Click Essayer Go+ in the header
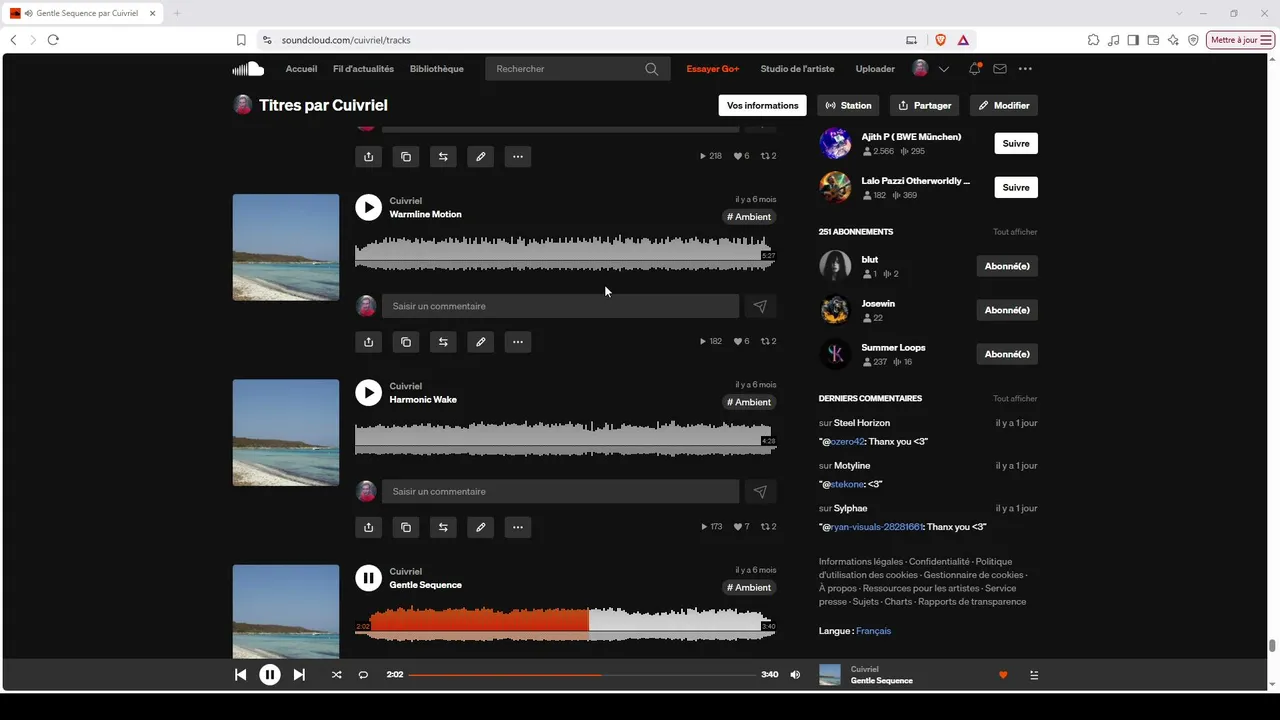Image resolution: width=1280 pixels, height=720 pixels. [713, 69]
